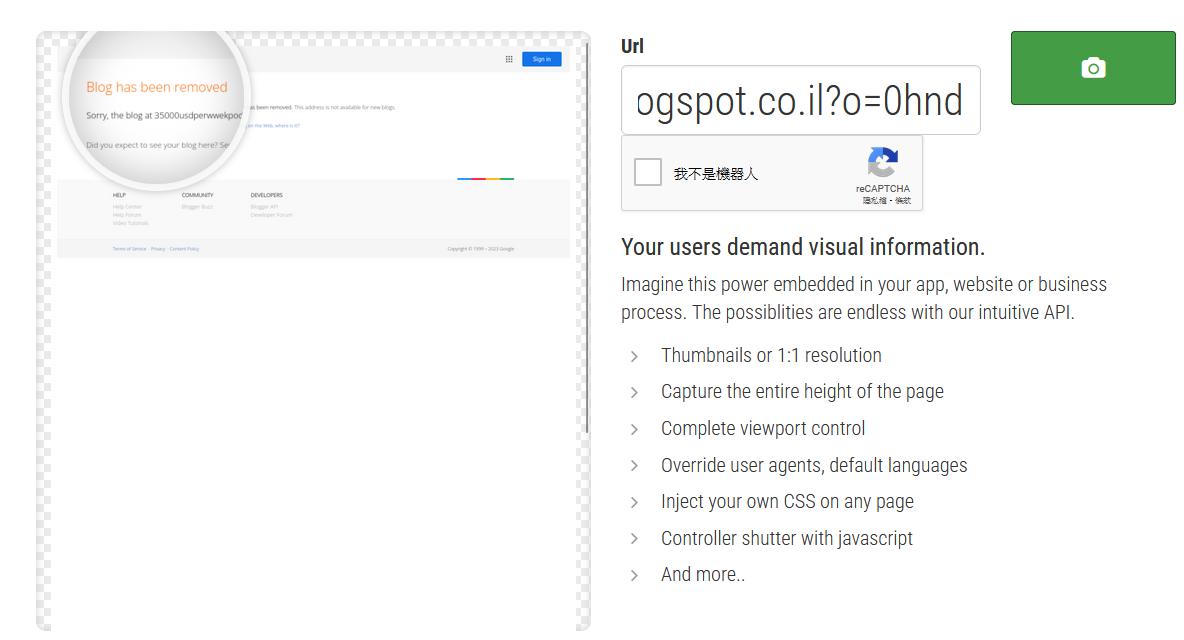1184x640 pixels.
Task: Click "Capture the entire height of the page"
Action: (802, 392)
